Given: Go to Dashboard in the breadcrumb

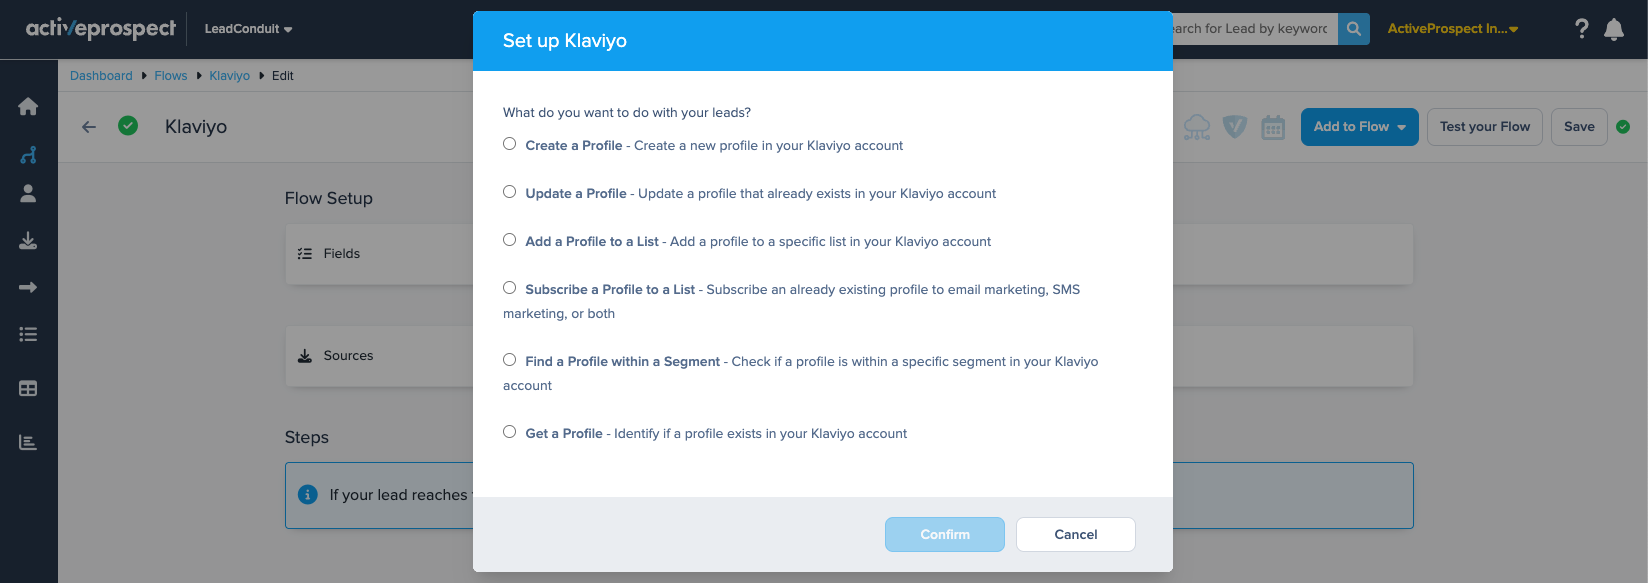Looking at the screenshot, I should [101, 76].
